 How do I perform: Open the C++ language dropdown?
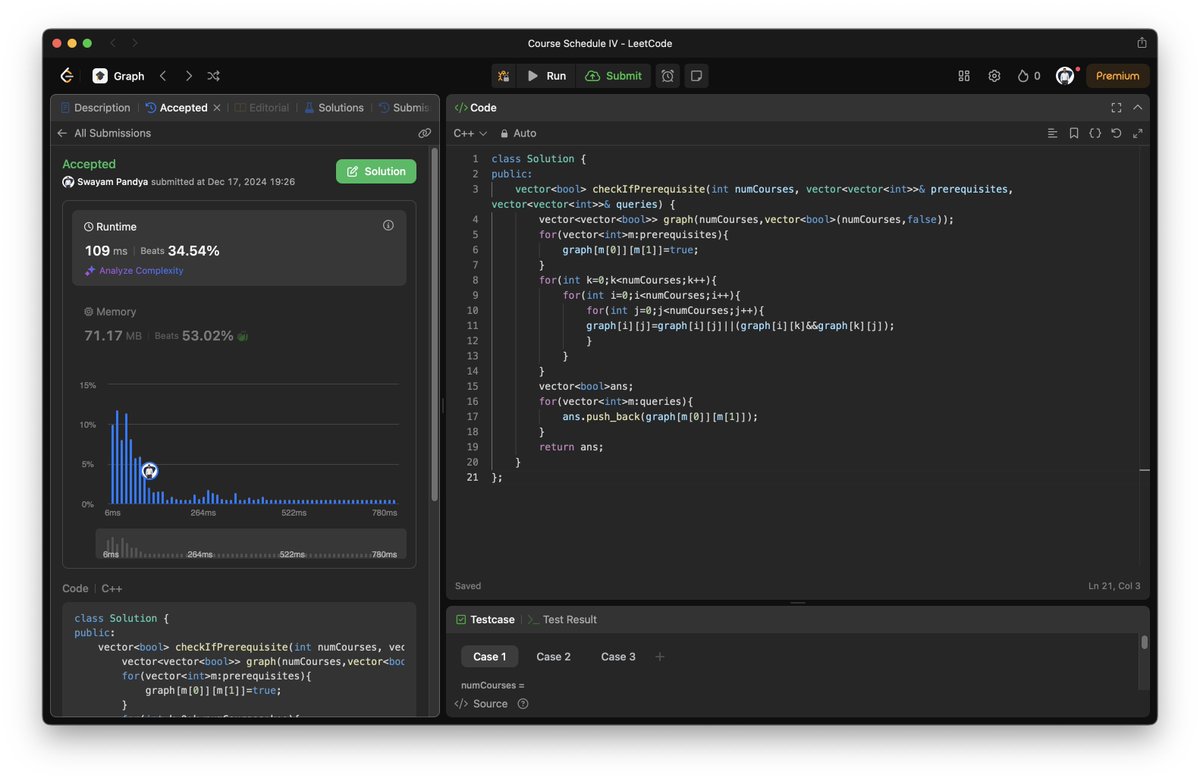[470, 133]
